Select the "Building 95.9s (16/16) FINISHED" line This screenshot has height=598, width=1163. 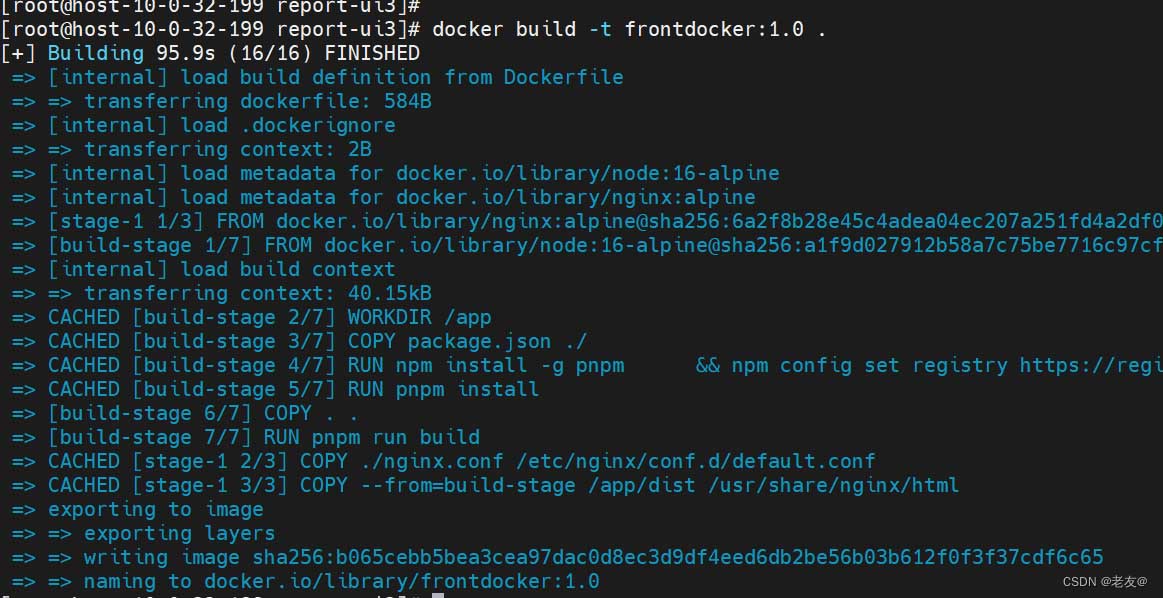pos(211,53)
